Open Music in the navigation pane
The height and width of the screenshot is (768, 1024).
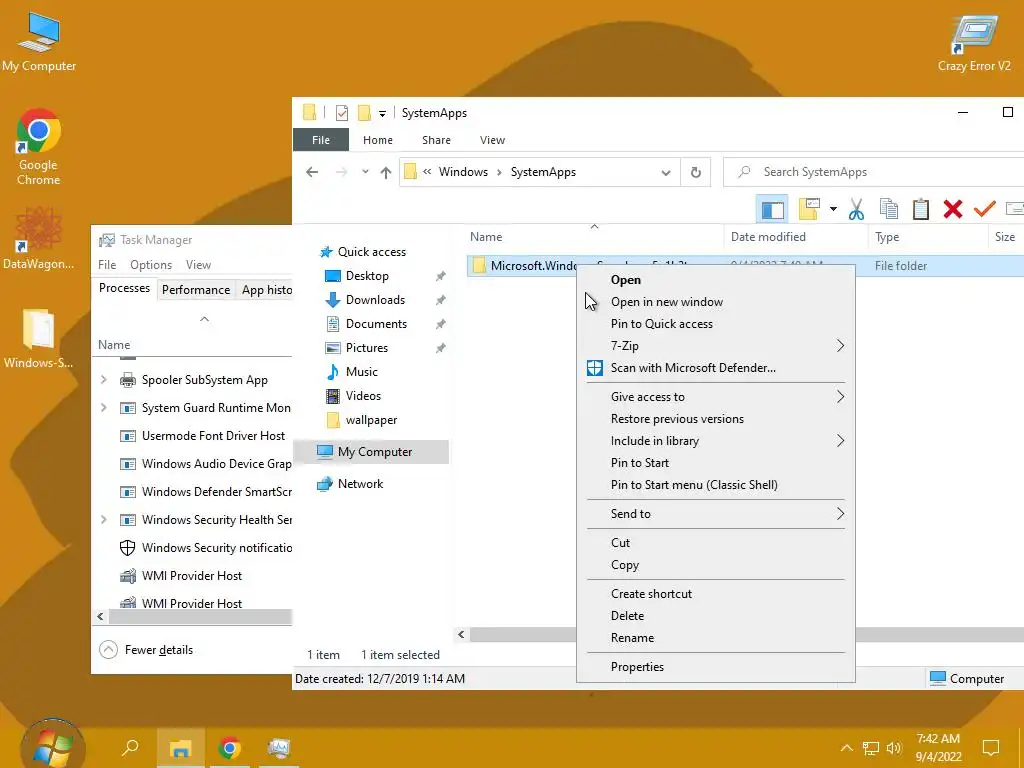pyautogui.click(x=361, y=372)
